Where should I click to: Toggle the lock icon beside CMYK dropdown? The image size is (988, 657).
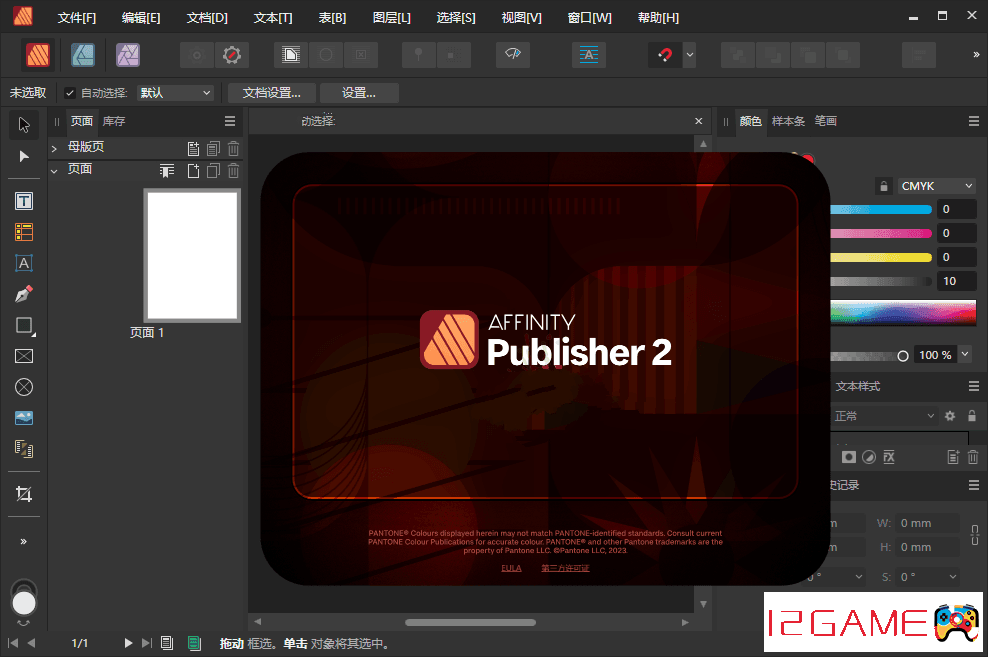pos(883,186)
